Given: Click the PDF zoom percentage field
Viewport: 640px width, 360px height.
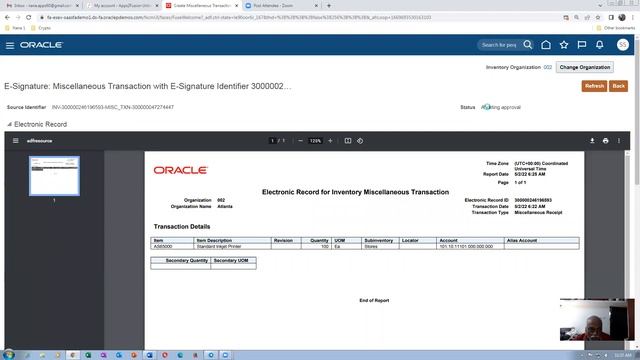Looking at the screenshot, I should tap(315, 141).
